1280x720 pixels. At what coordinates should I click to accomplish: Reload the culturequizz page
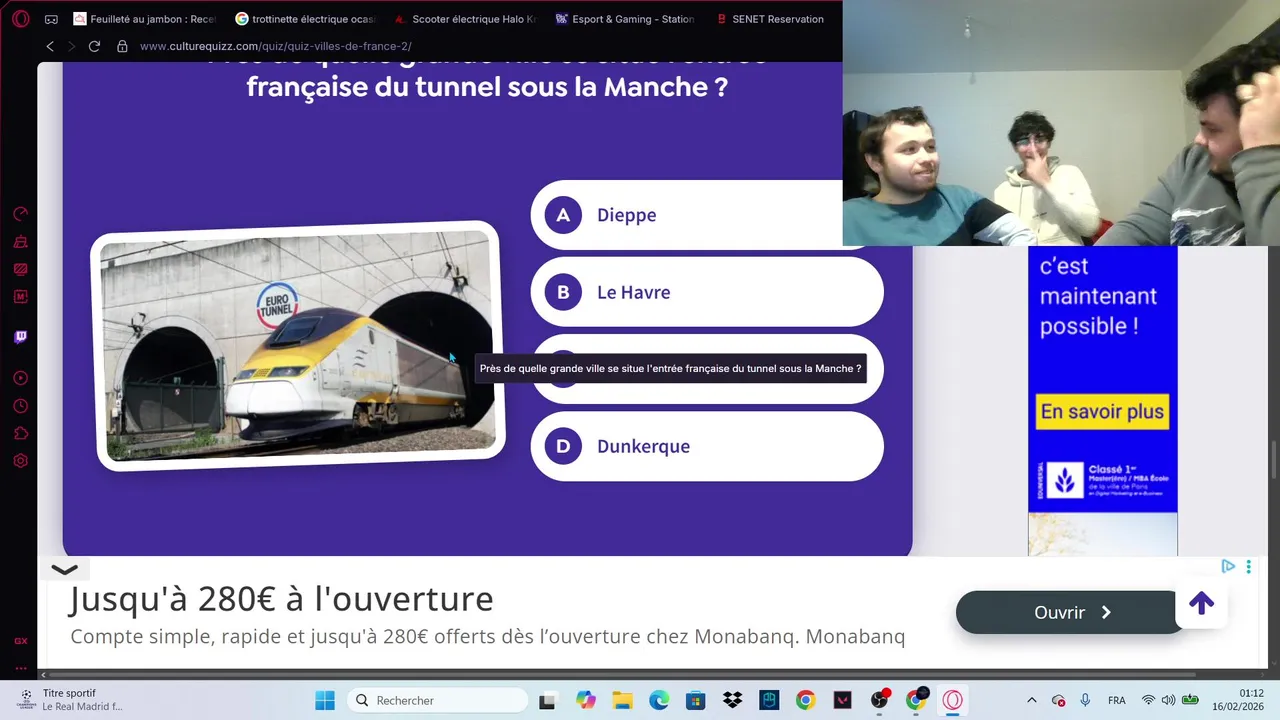coord(94,46)
